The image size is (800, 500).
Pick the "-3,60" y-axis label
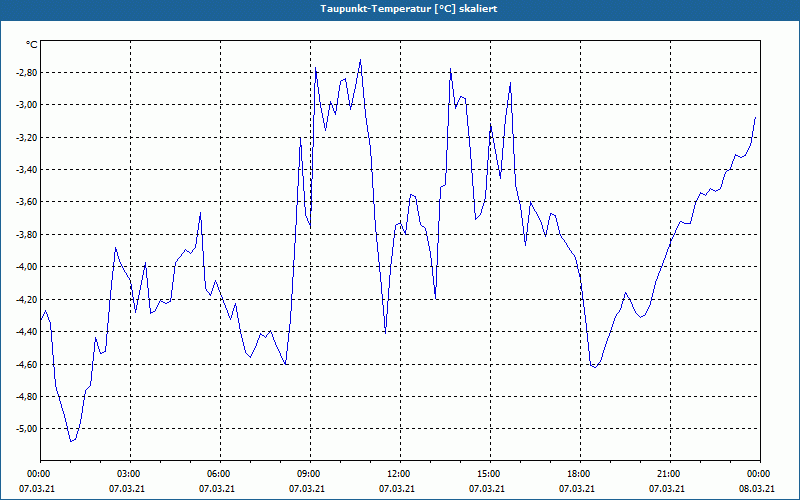pos(28,202)
